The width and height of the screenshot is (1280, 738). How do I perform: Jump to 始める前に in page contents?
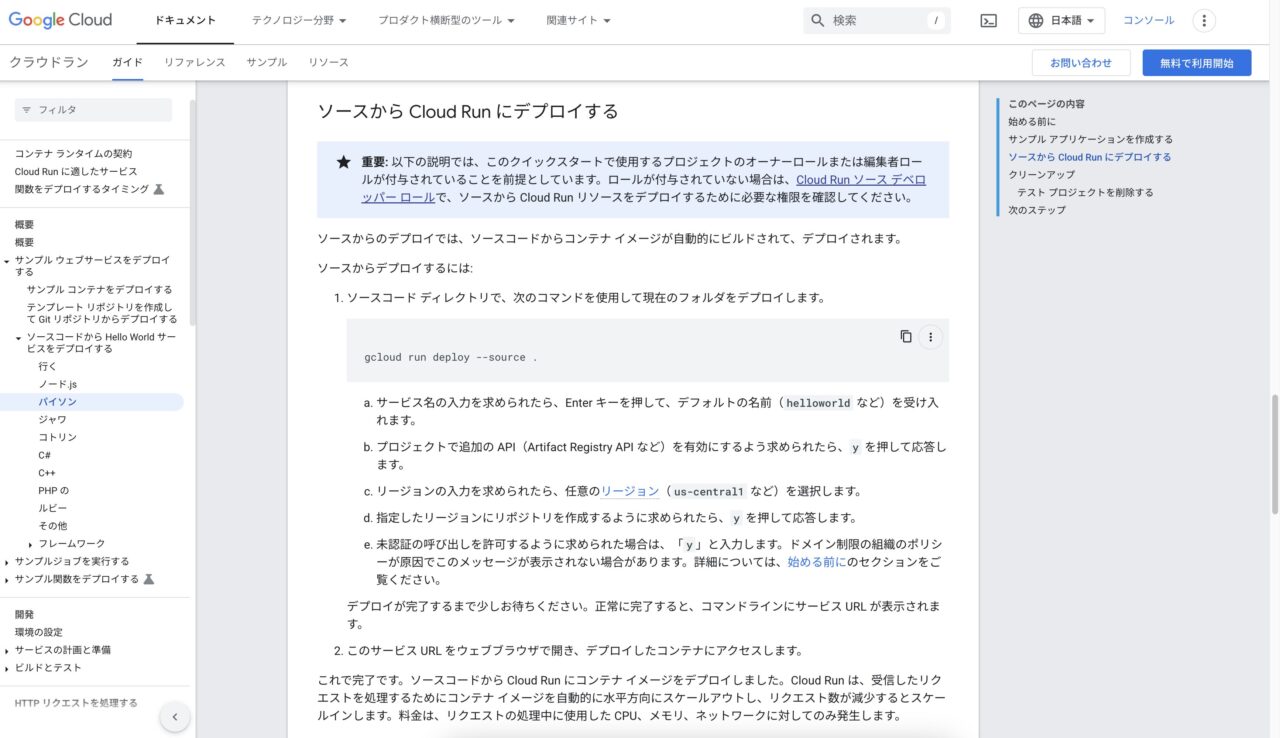click(x=1031, y=121)
